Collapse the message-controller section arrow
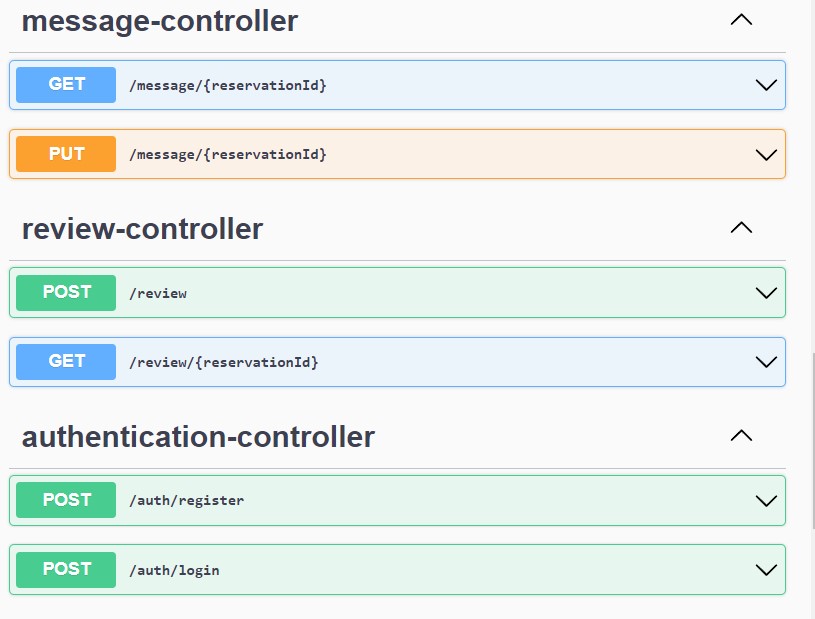Viewport: 815px width, 619px height. click(x=741, y=20)
